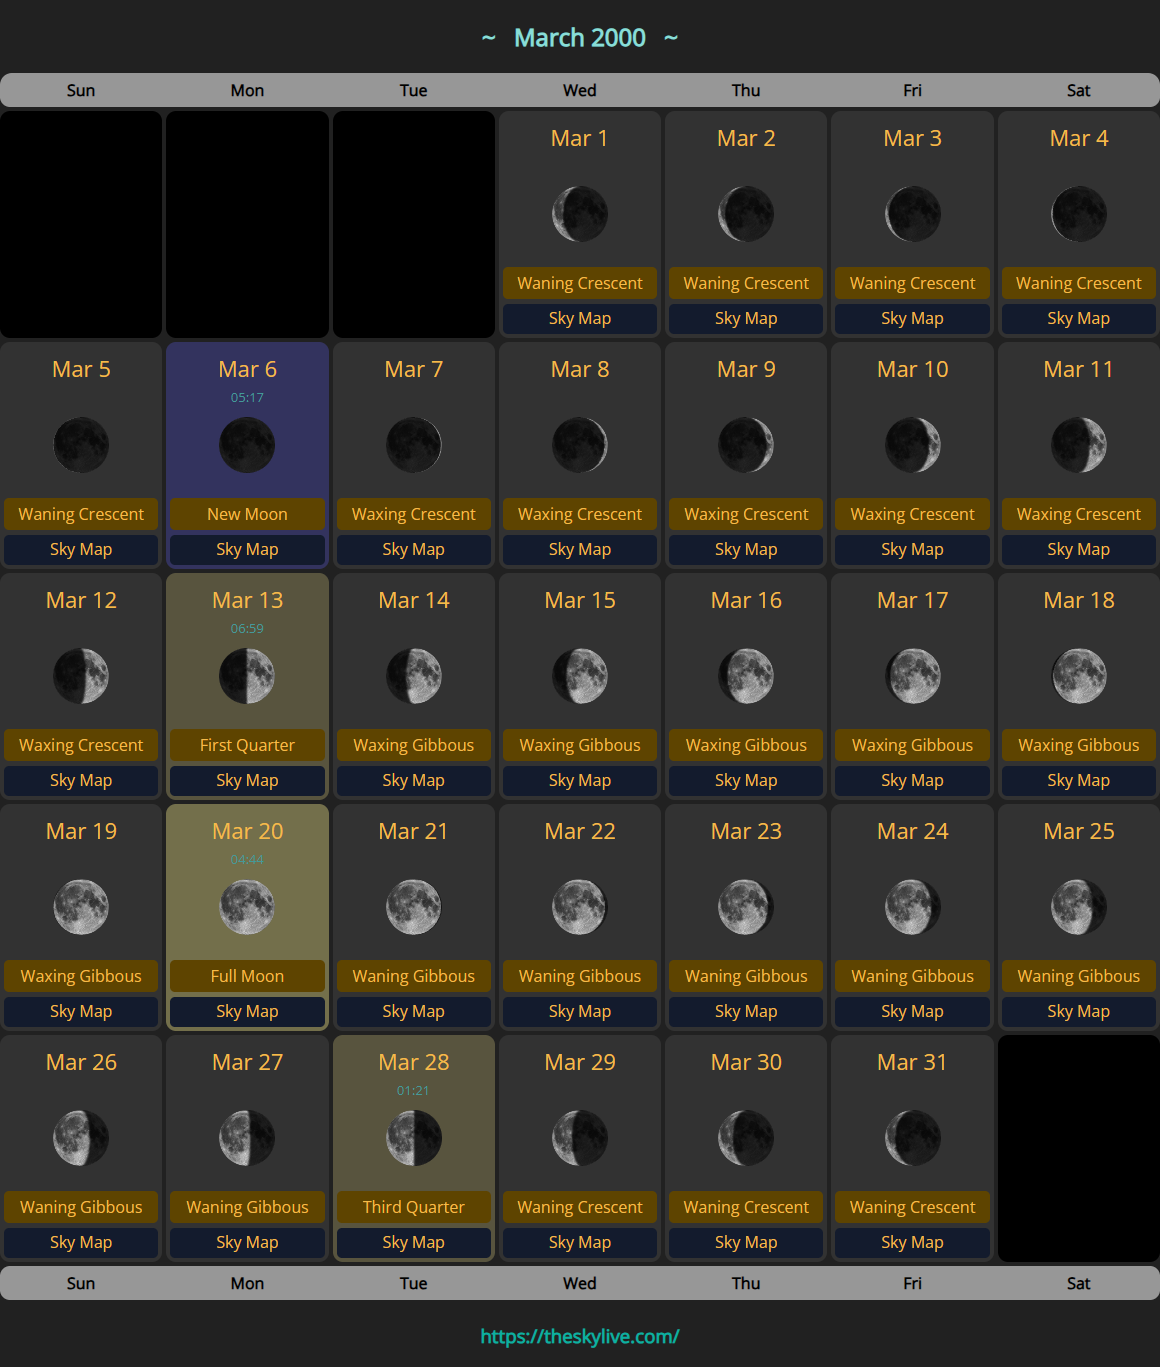Screen dimensions: 1160x1367
Task: Click the Full Moon label on Mar 20
Action: point(247,976)
